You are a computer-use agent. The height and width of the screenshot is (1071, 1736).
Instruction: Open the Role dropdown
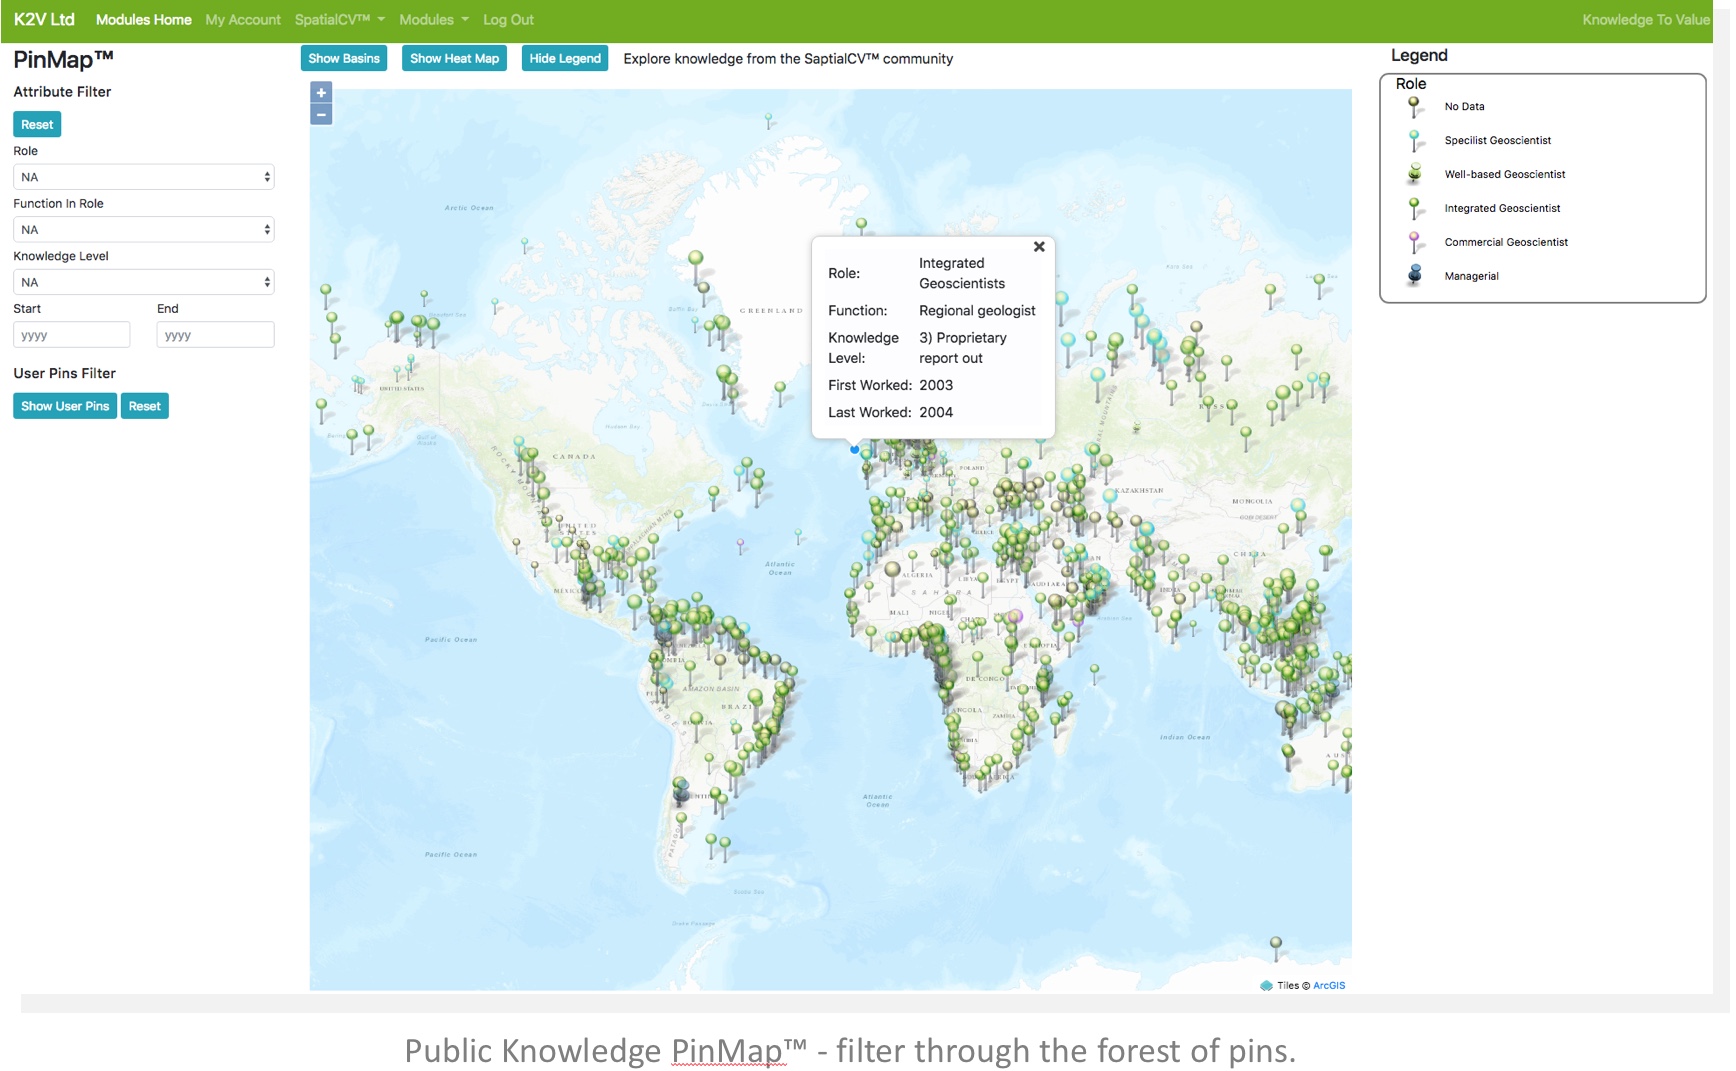(143, 177)
